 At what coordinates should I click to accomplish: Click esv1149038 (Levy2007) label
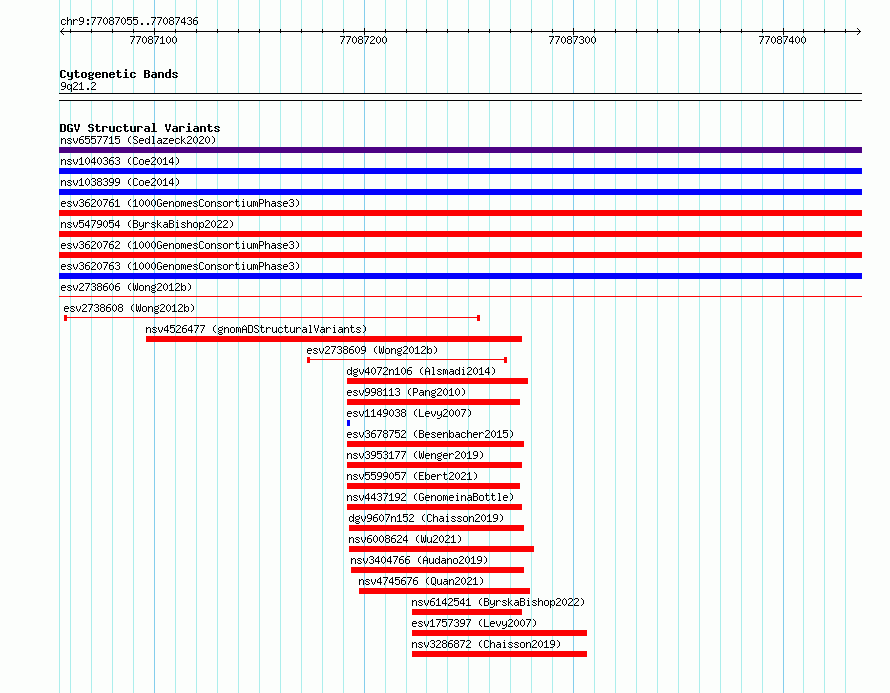[x=409, y=413]
